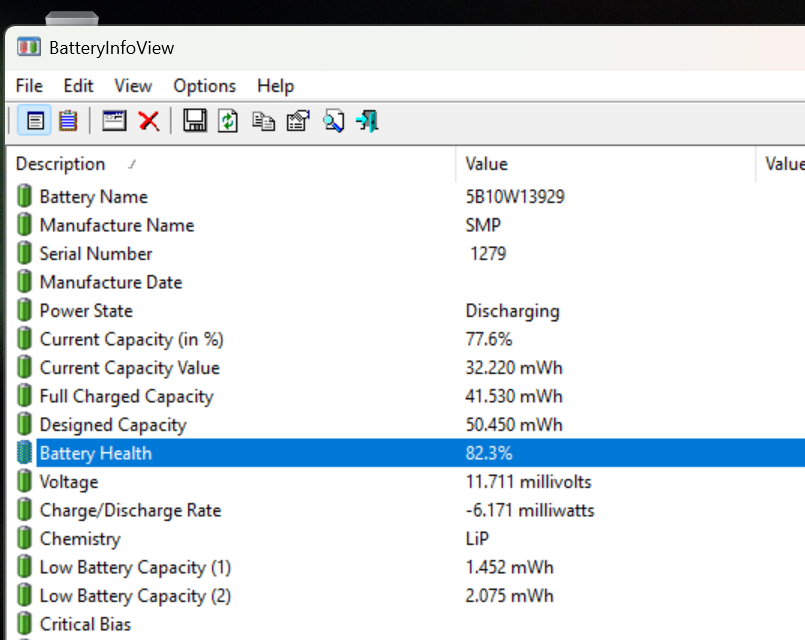
Task: Open the Help menu
Action: coord(276,86)
